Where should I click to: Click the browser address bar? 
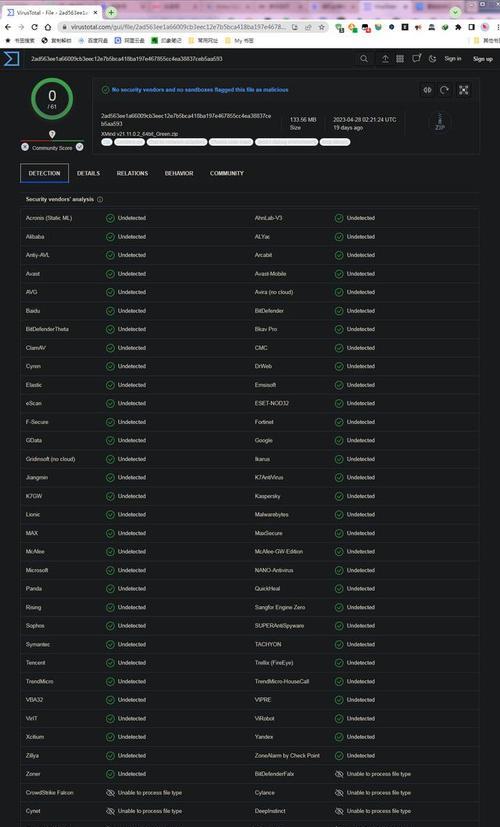click(177, 27)
